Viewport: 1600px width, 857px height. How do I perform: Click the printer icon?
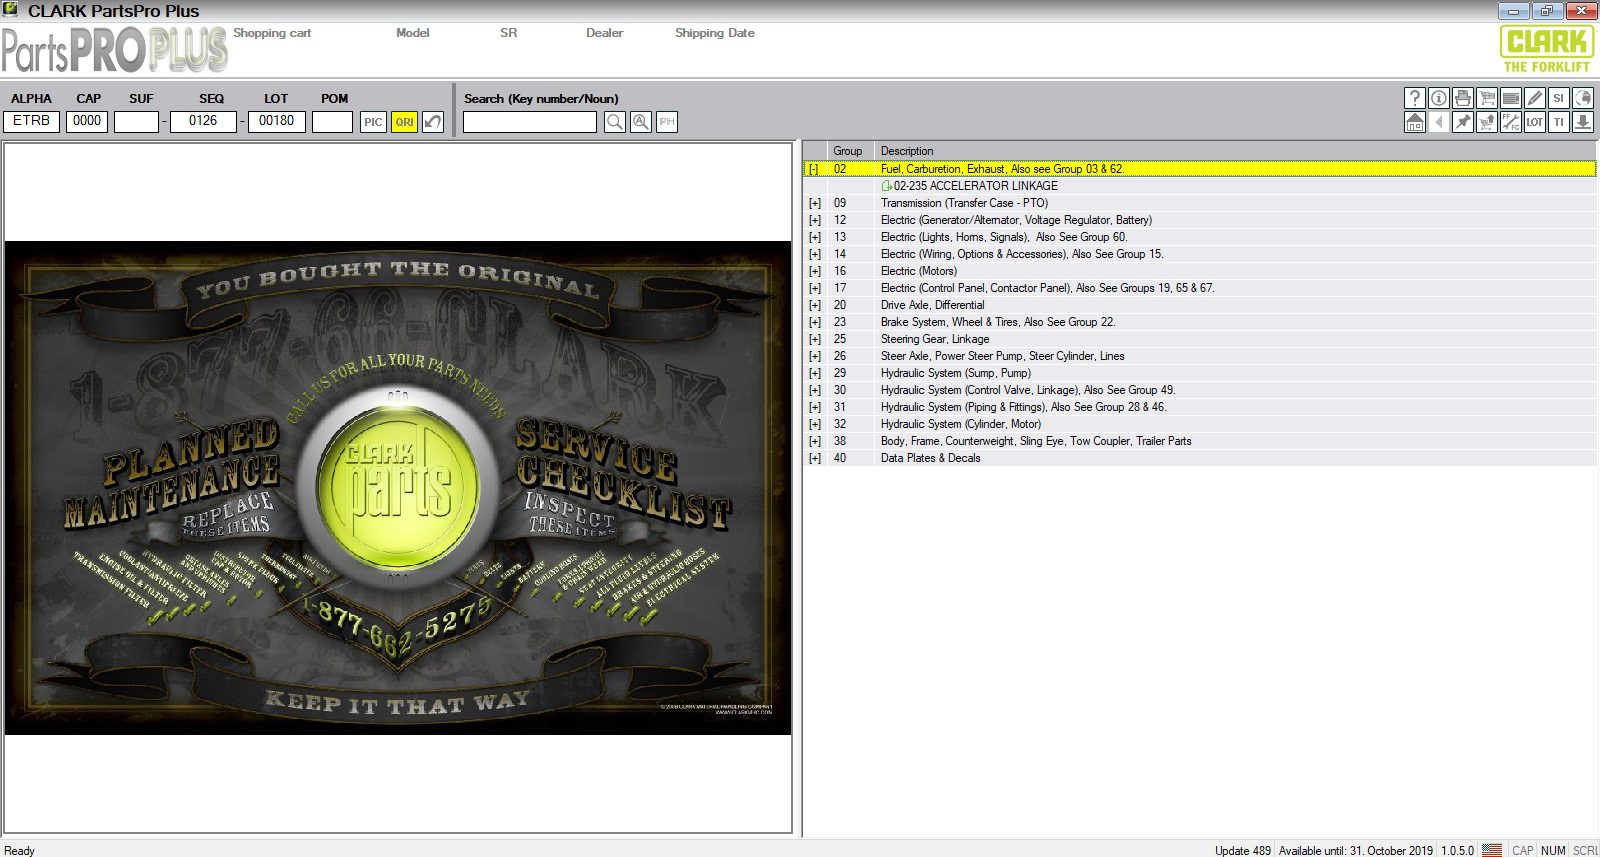pos(1463,98)
